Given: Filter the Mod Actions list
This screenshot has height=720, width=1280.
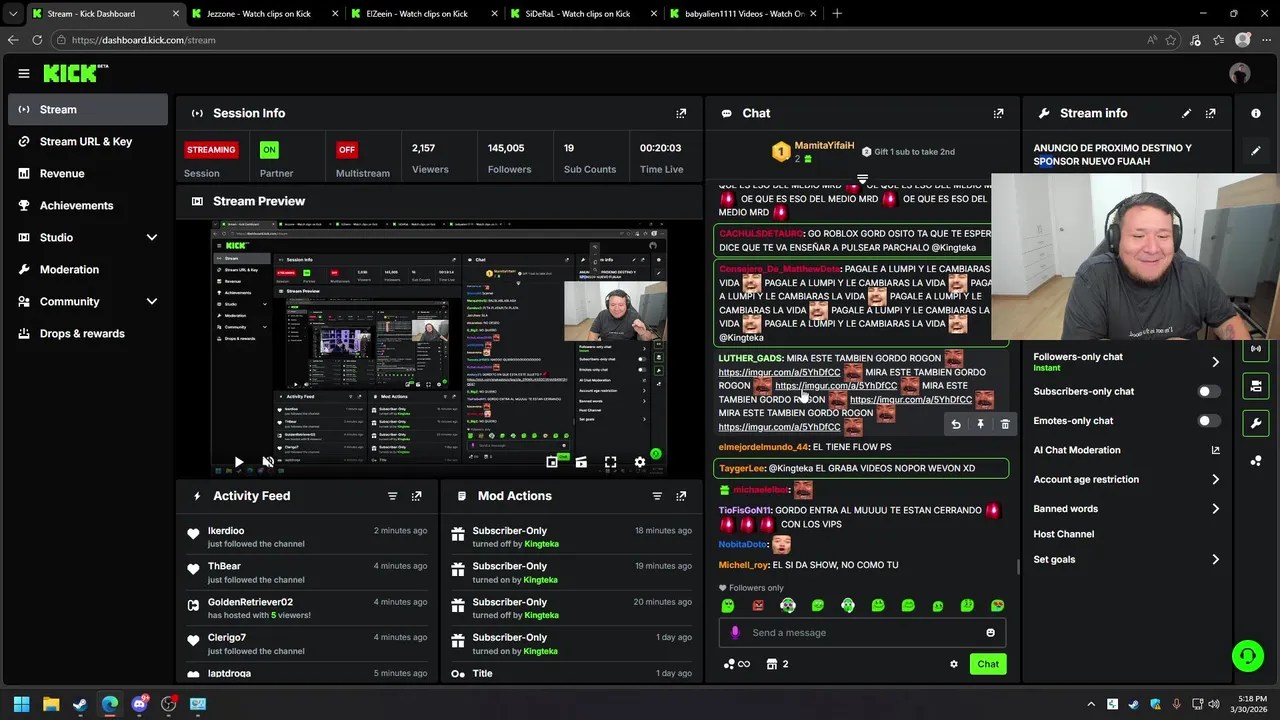Looking at the screenshot, I should pyautogui.click(x=657, y=496).
